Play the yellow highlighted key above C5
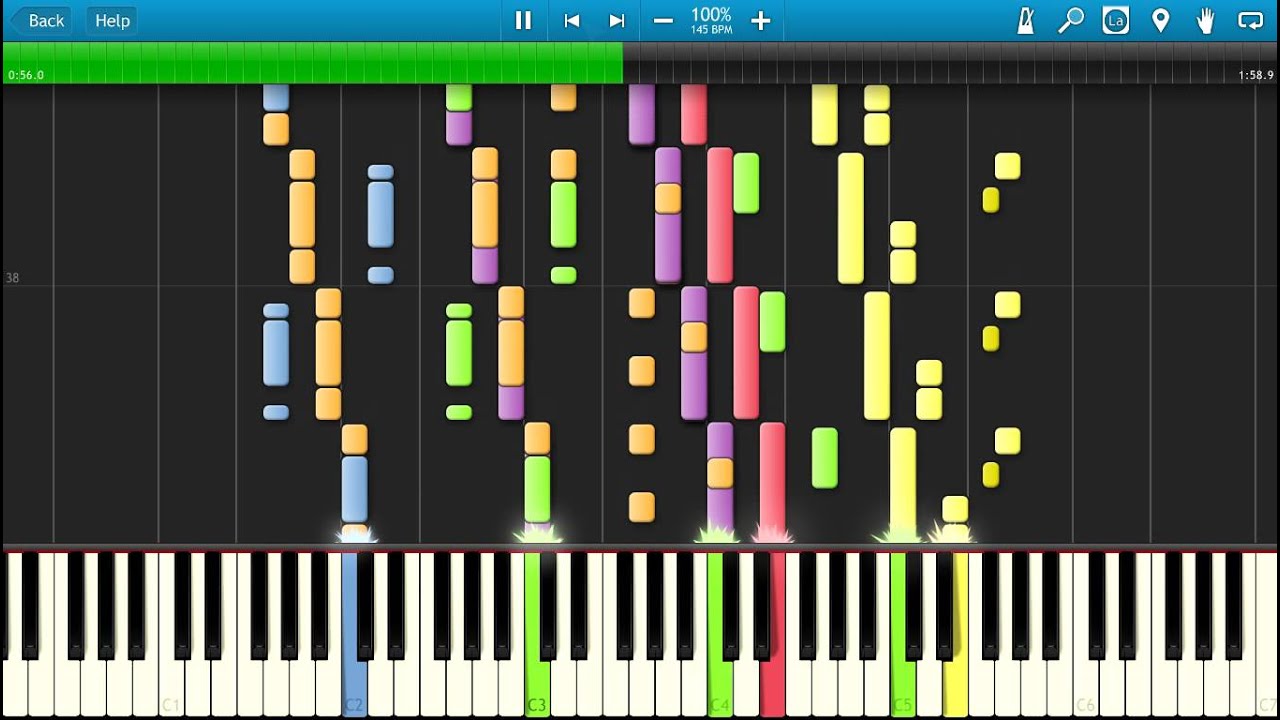This screenshot has height=720, width=1280. (955, 690)
